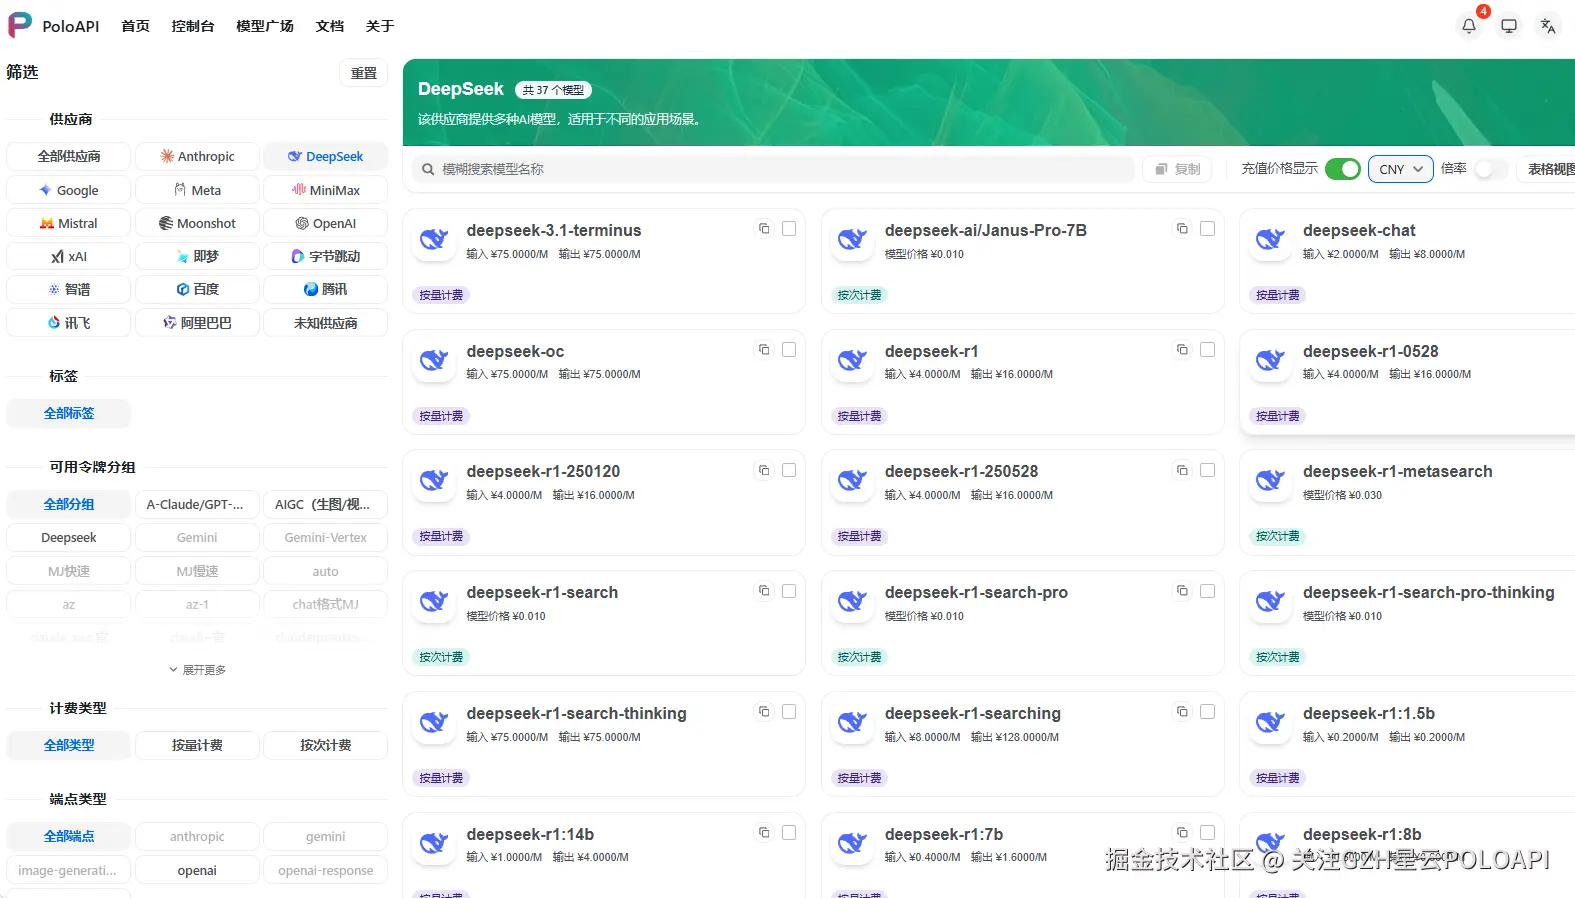Click whale logo on deepseek-r1-0528 card
The image size is (1575, 898).
click(x=1270, y=361)
